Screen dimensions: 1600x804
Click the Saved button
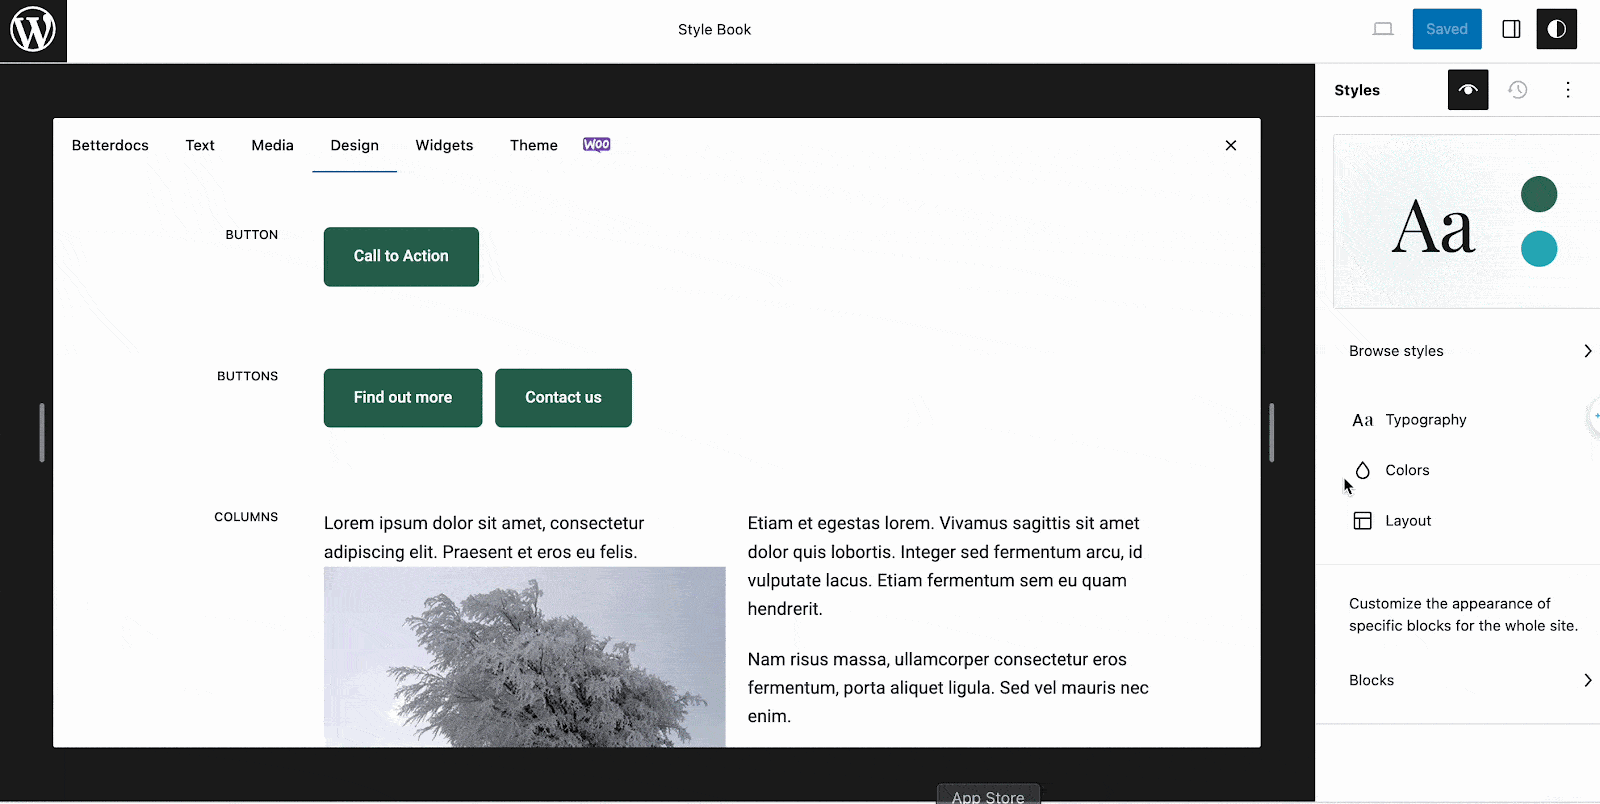1447,29
